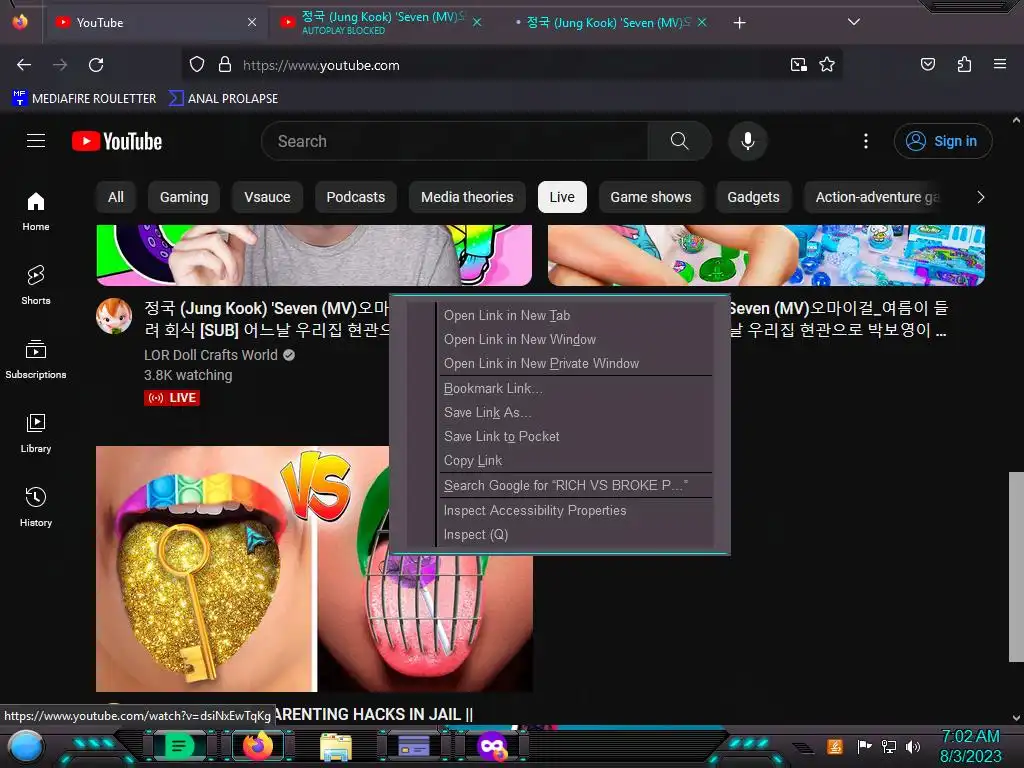Open file explorer in the taskbar
The height and width of the screenshot is (768, 1024).
(x=336, y=747)
